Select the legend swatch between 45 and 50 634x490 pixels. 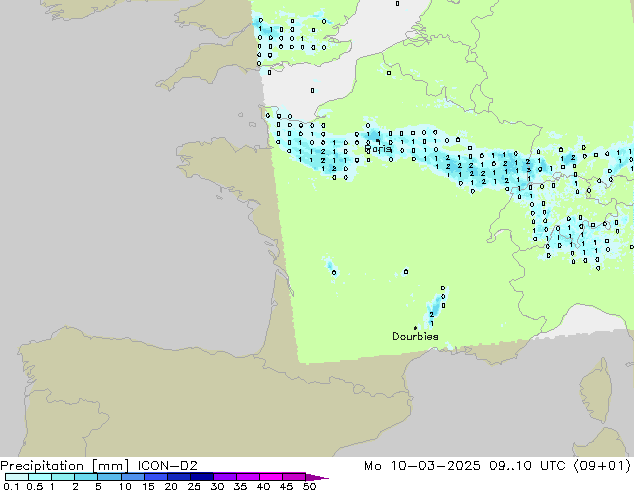[294, 477]
